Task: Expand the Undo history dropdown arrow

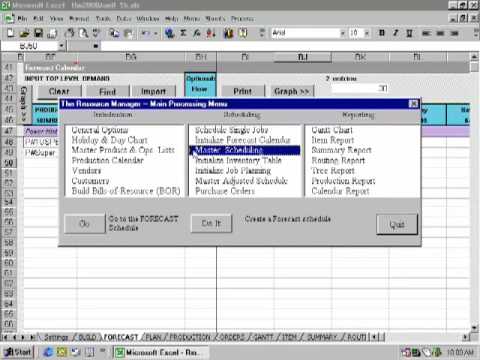Action: 155,33
